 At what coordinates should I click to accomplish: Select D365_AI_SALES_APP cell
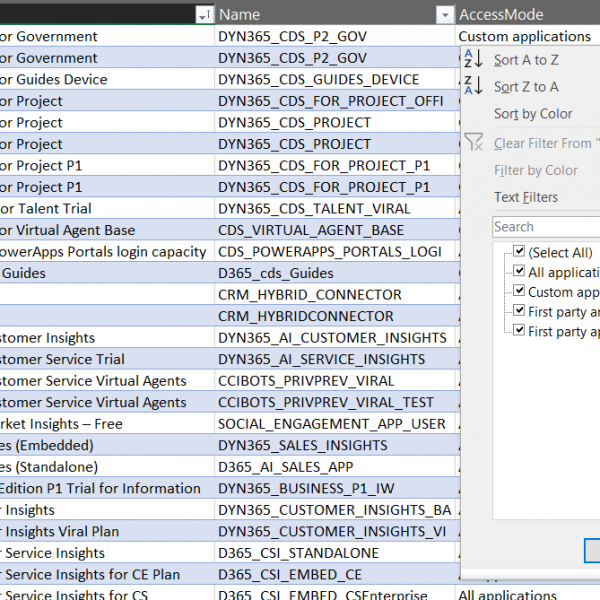point(335,467)
